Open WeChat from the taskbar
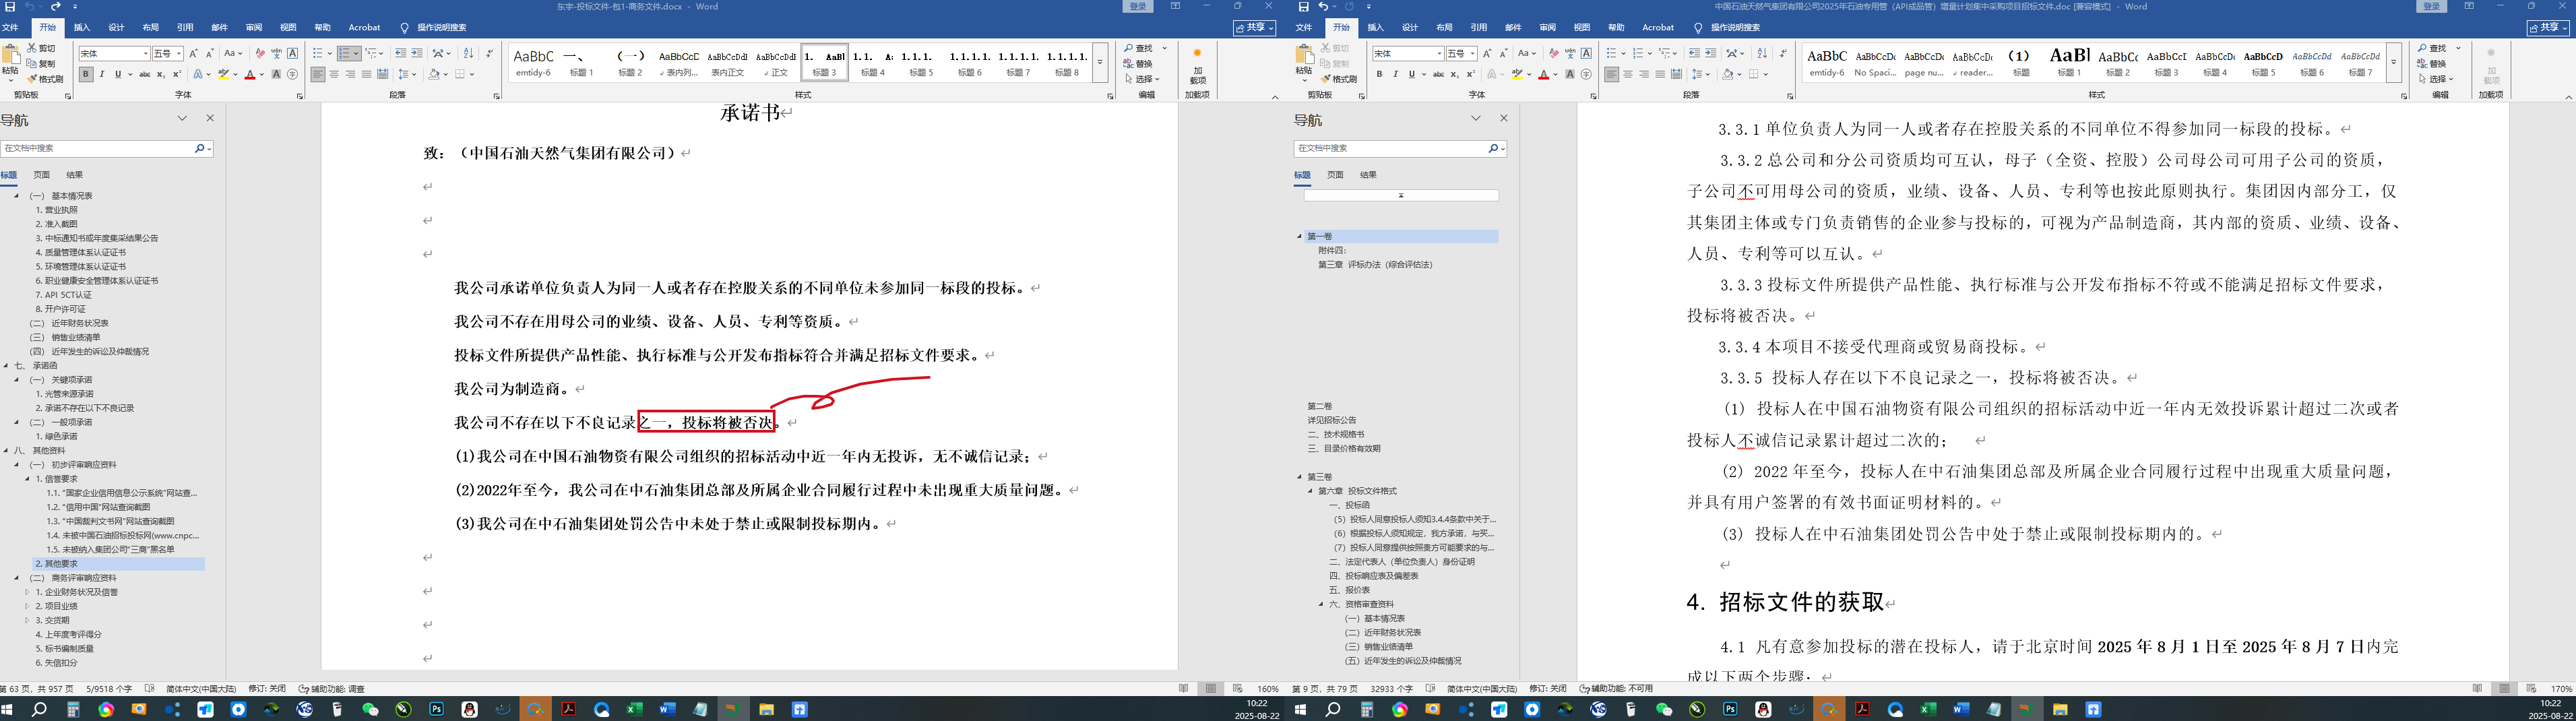 click(370, 709)
